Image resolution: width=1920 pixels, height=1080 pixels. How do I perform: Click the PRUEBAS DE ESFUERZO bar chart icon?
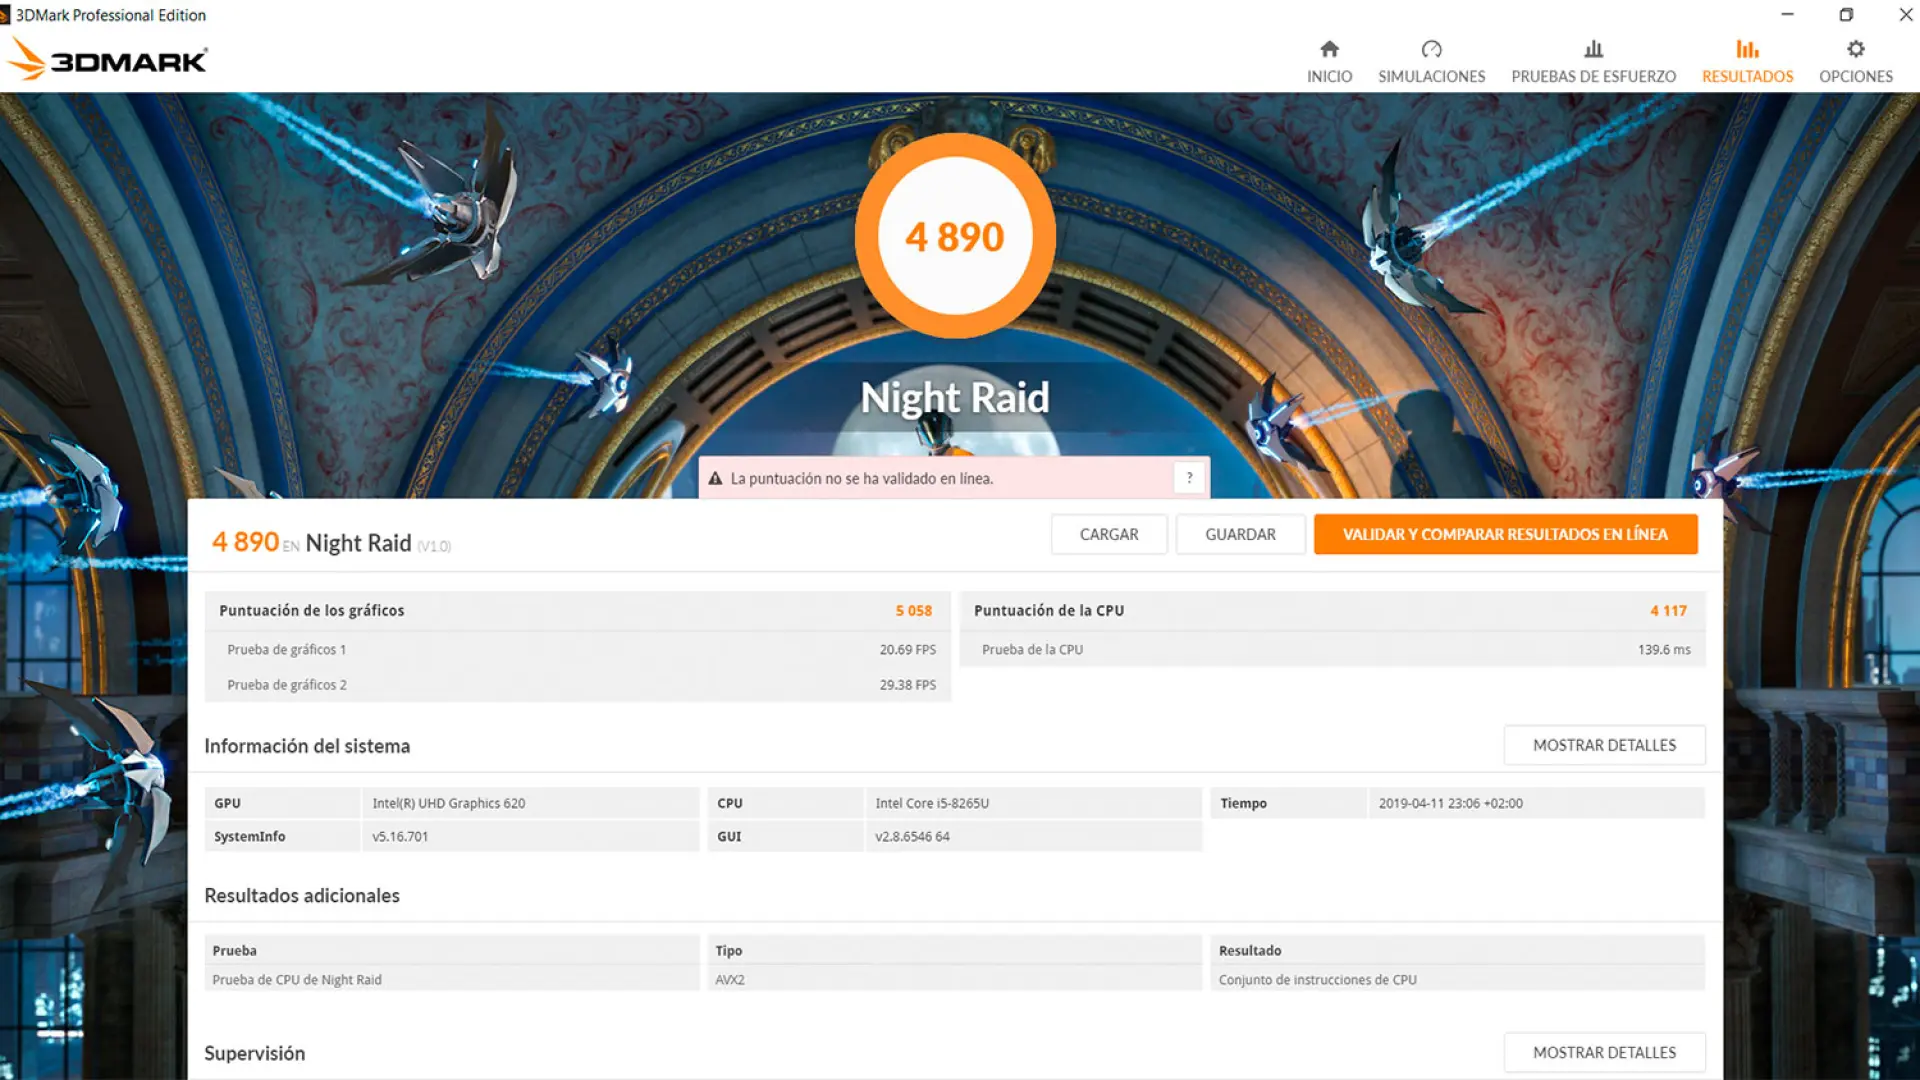(x=1593, y=48)
